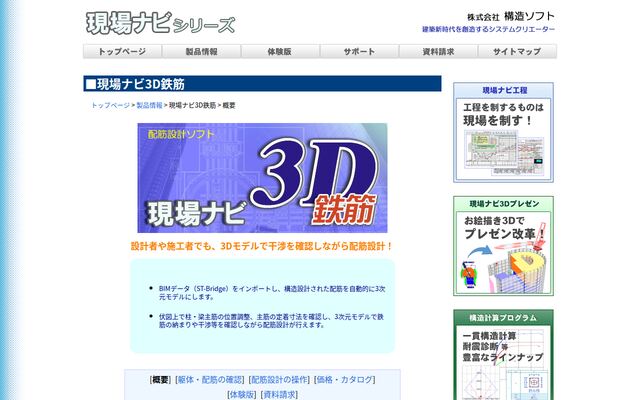
Task: Click the 概要 current section label
Action: pyautogui.click(x=160, y=380)
